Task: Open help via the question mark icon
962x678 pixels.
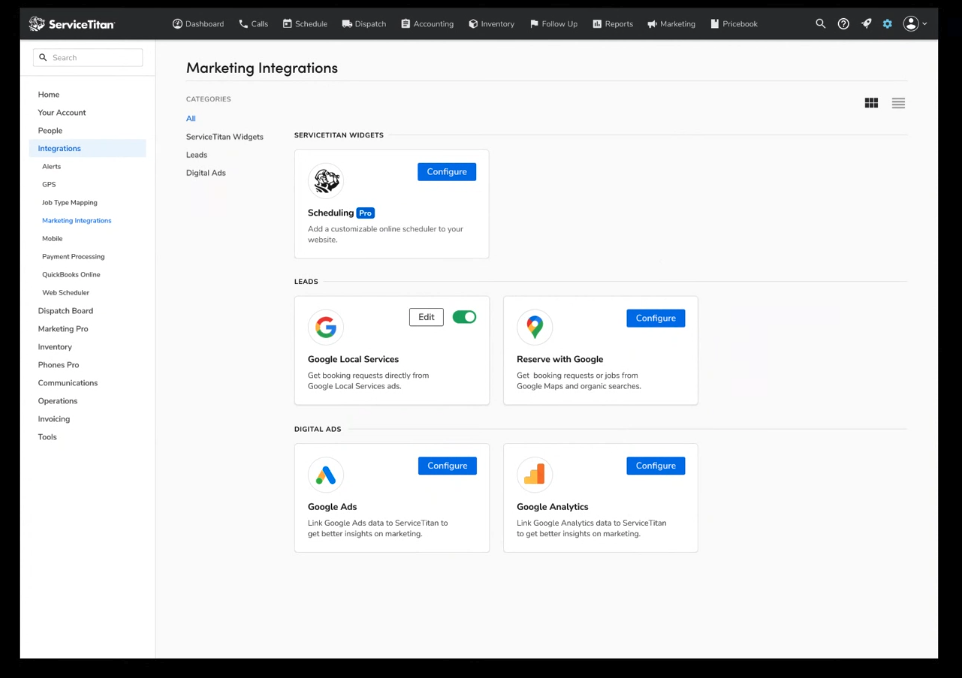Action: click(843, 23)
